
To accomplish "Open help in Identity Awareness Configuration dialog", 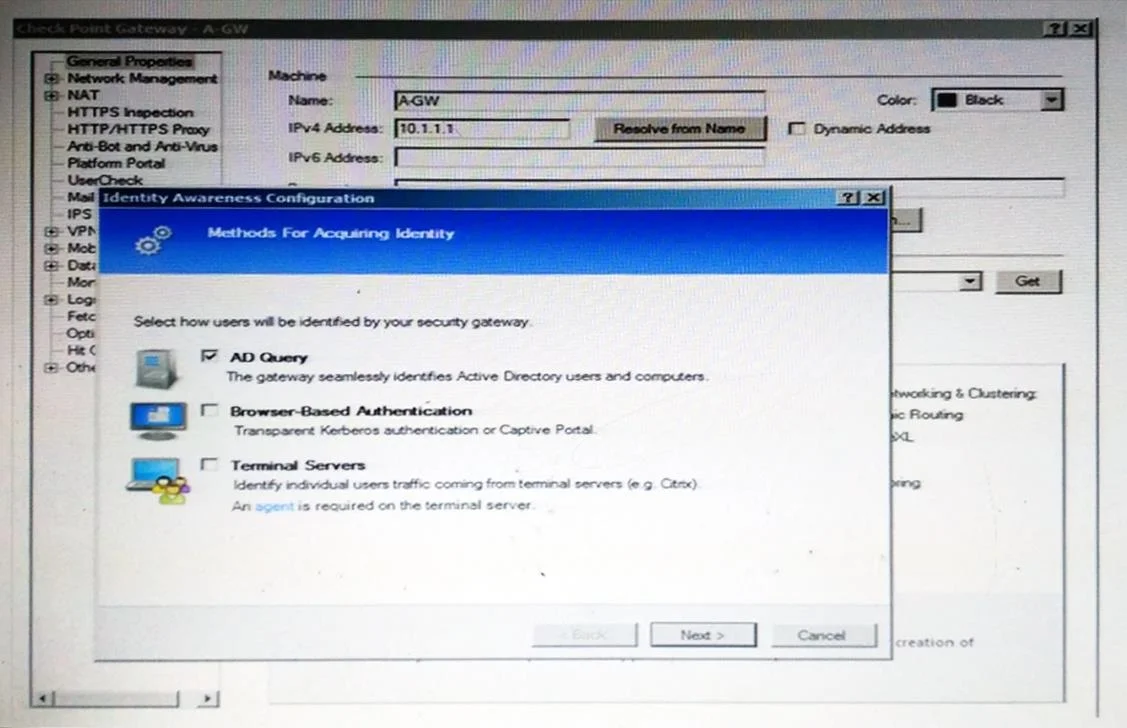I will (x=848, y=198).
